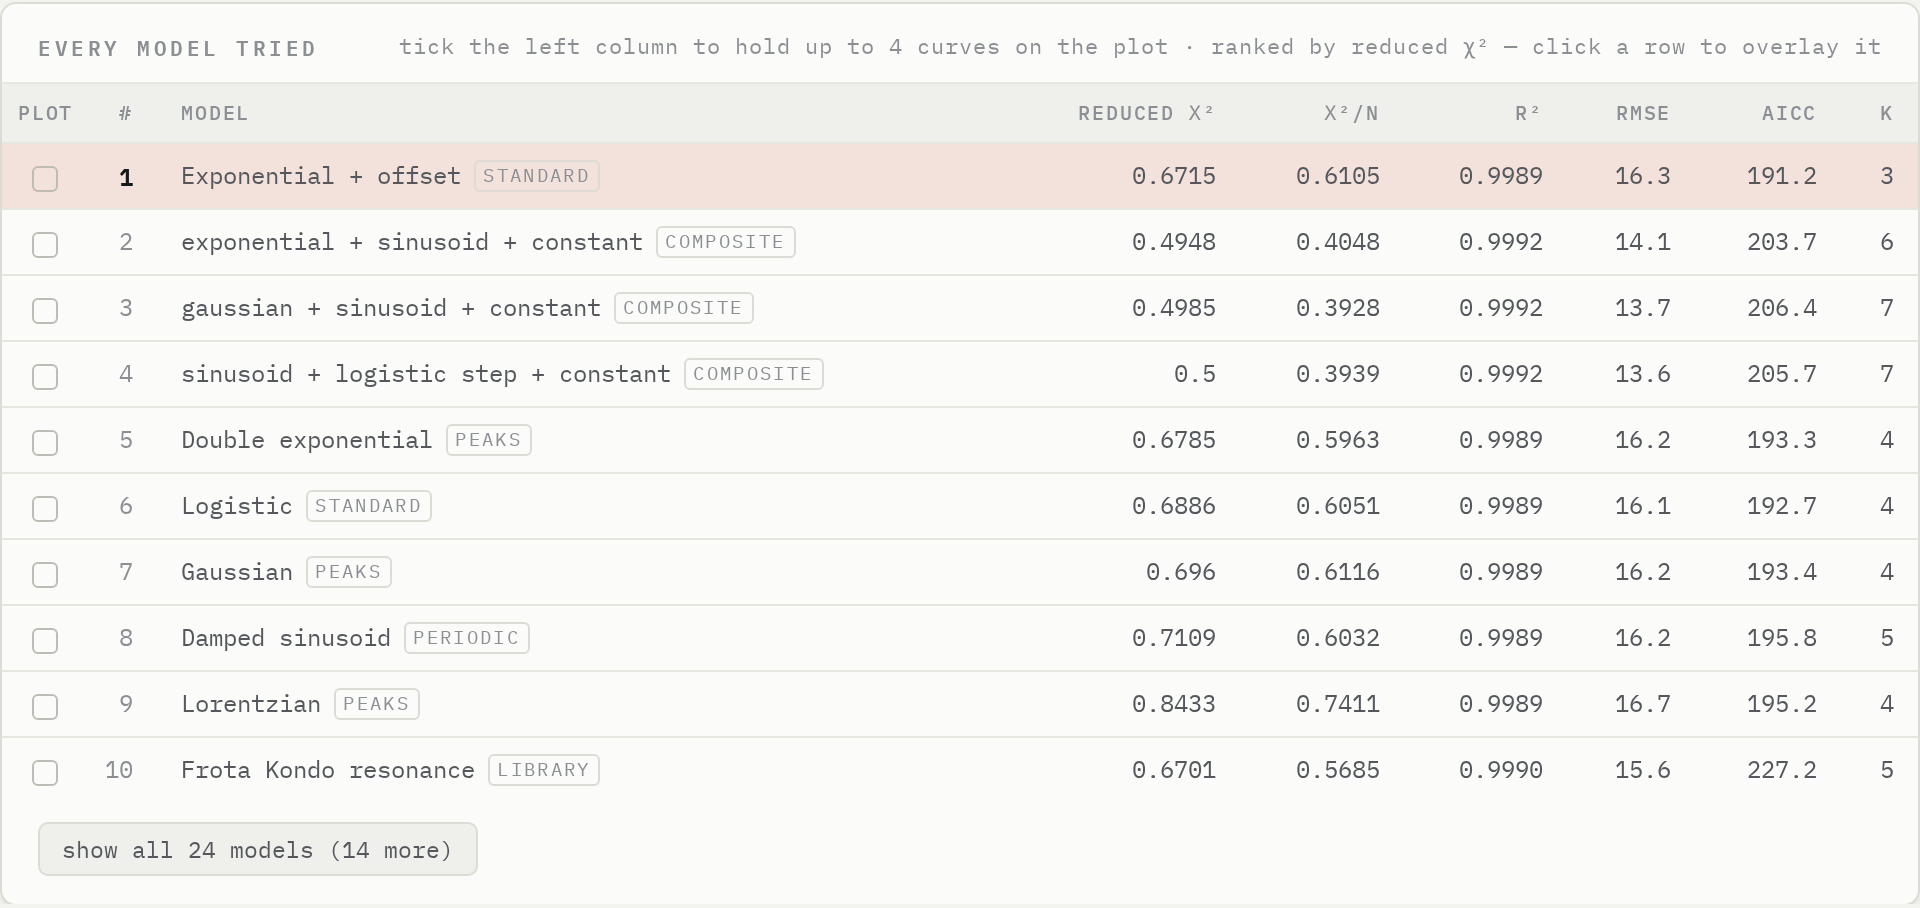The image size is (1920, 908).
Task: Select the 'Double exponential' model name
Action: [x=307, y=440]
